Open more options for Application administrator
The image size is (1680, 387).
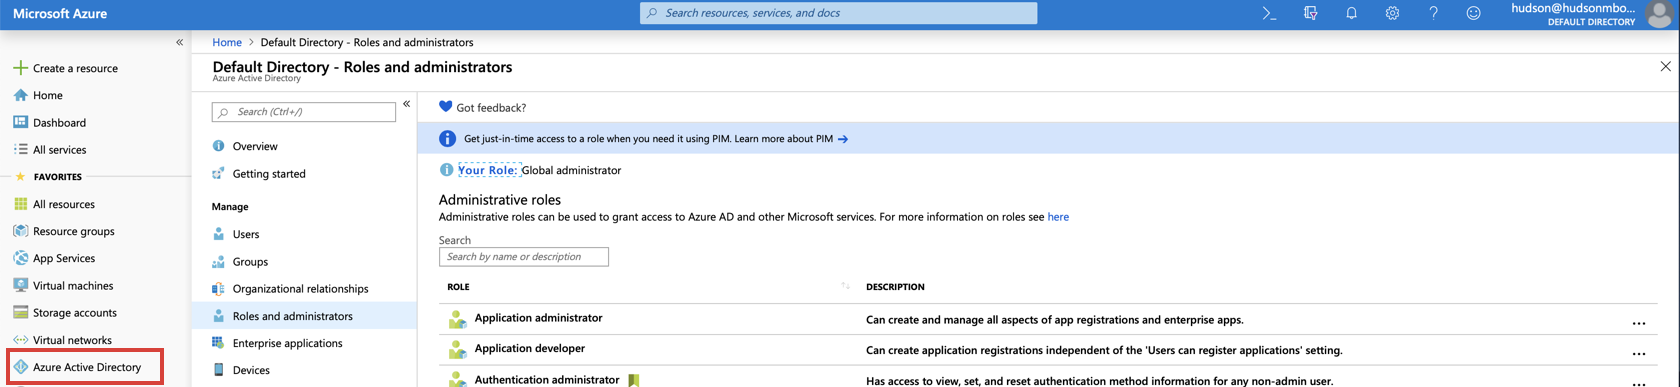[x=1638, y=323]
